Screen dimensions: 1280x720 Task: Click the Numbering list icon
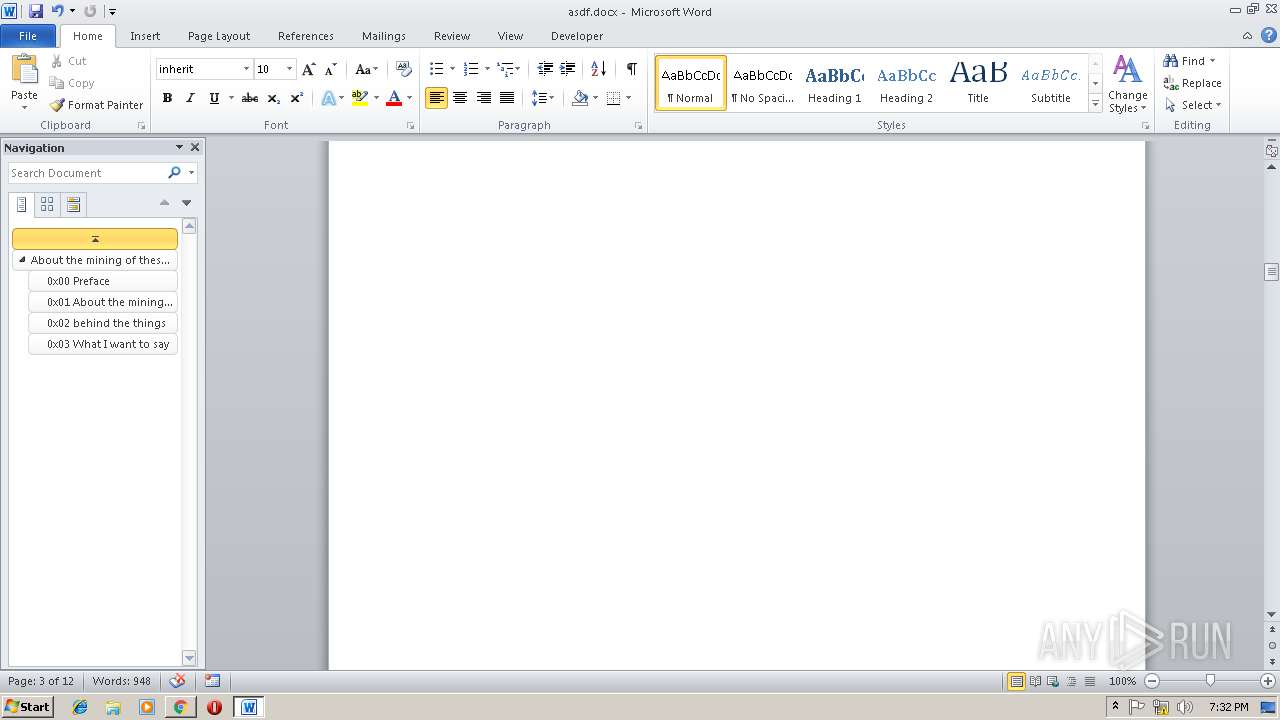coord(471,69)
